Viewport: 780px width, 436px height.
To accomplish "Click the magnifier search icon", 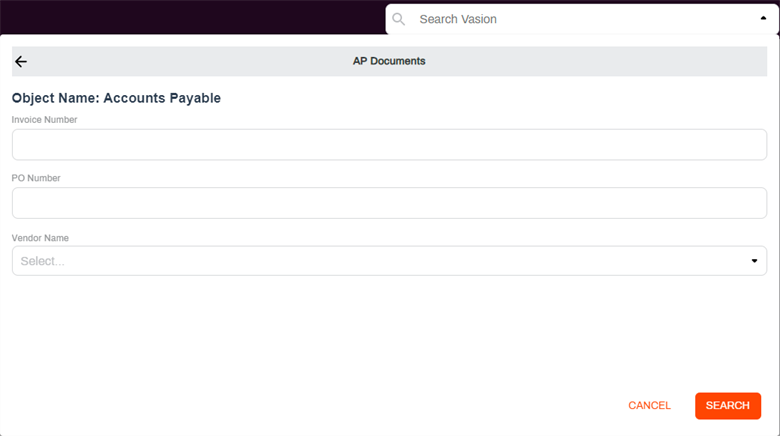I will [x=398, y=19].
